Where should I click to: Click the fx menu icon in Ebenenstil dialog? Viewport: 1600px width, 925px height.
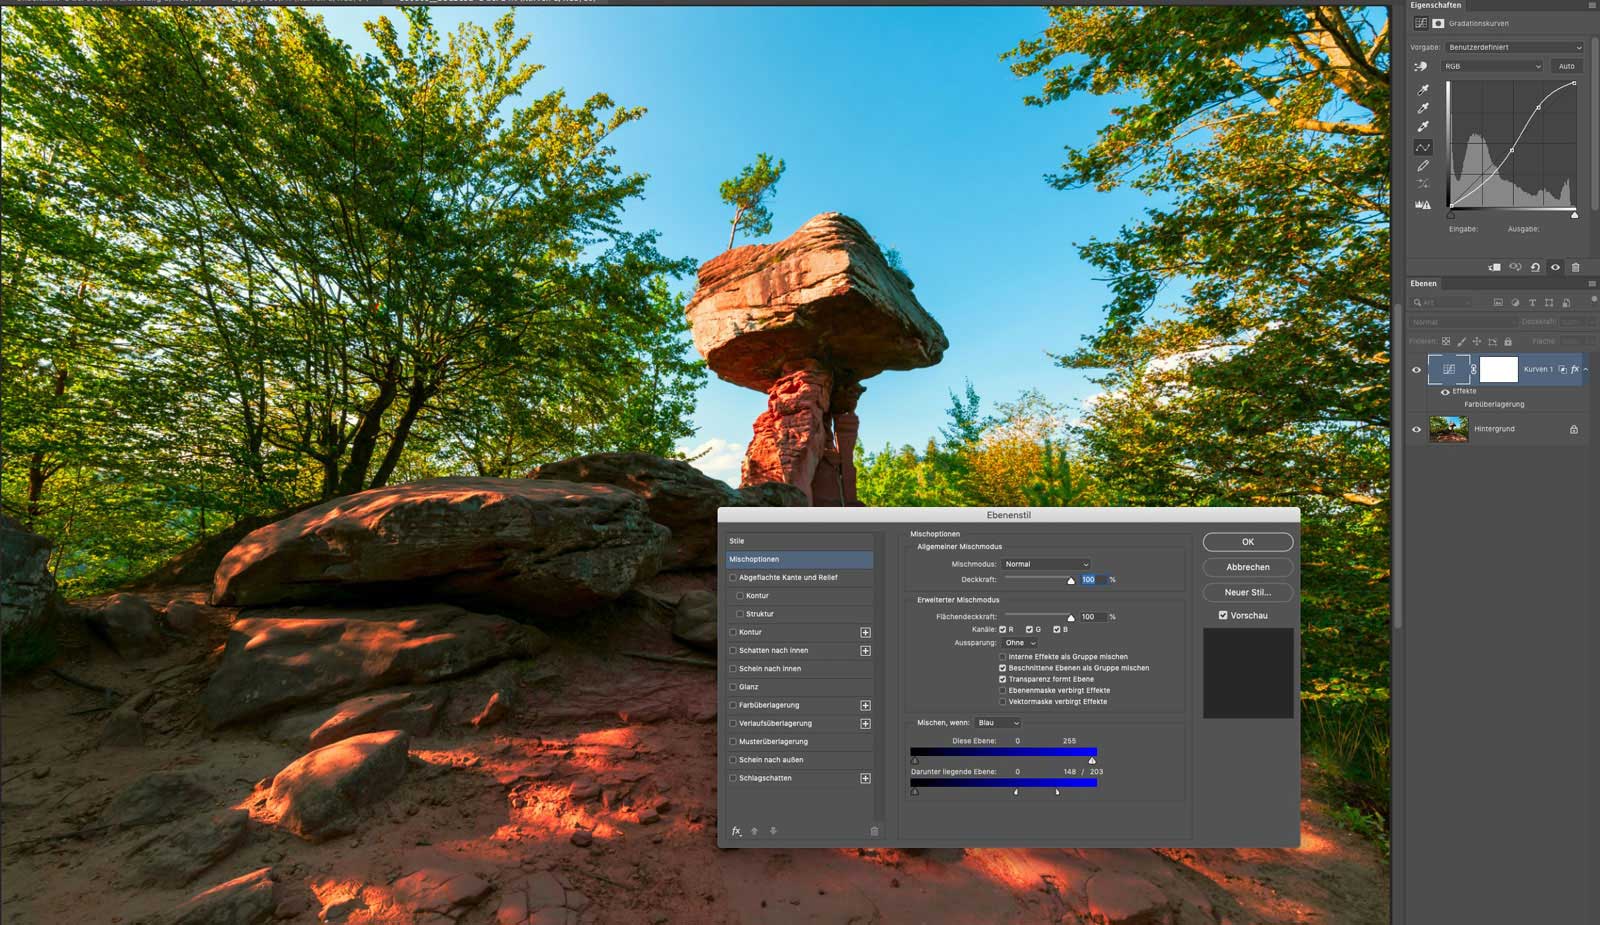(736, 831)
